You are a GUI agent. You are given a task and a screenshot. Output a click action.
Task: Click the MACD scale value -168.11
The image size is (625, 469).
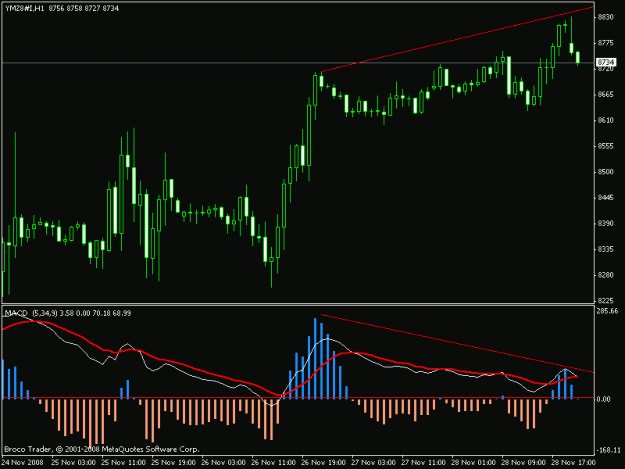[x=609, y=451]
